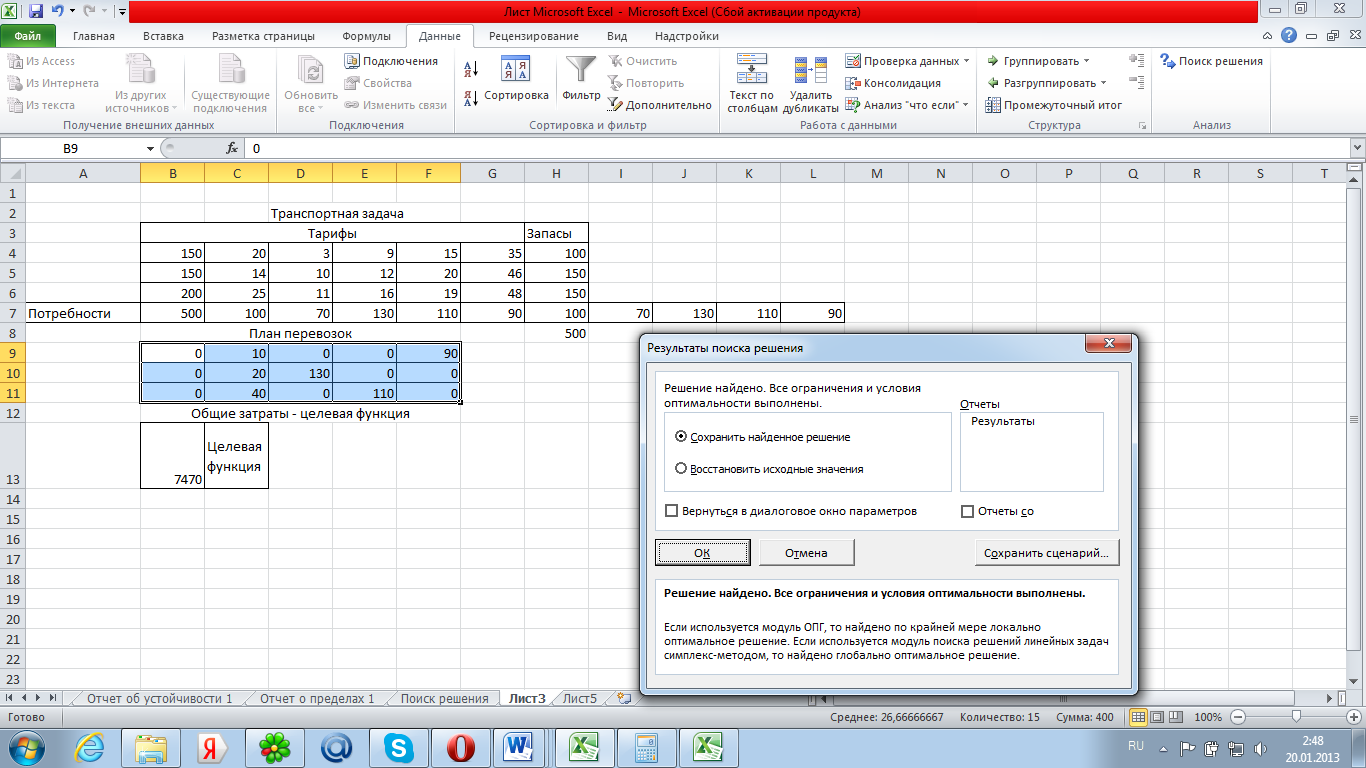Switch to Normal view in status bar
The width and height of the screenshot is (1366, 768).
click(x=1138, y=717)
